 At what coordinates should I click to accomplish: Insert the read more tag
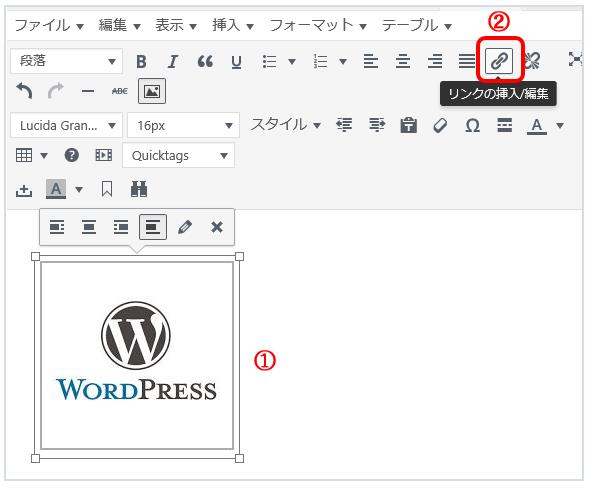coord(504,124)
